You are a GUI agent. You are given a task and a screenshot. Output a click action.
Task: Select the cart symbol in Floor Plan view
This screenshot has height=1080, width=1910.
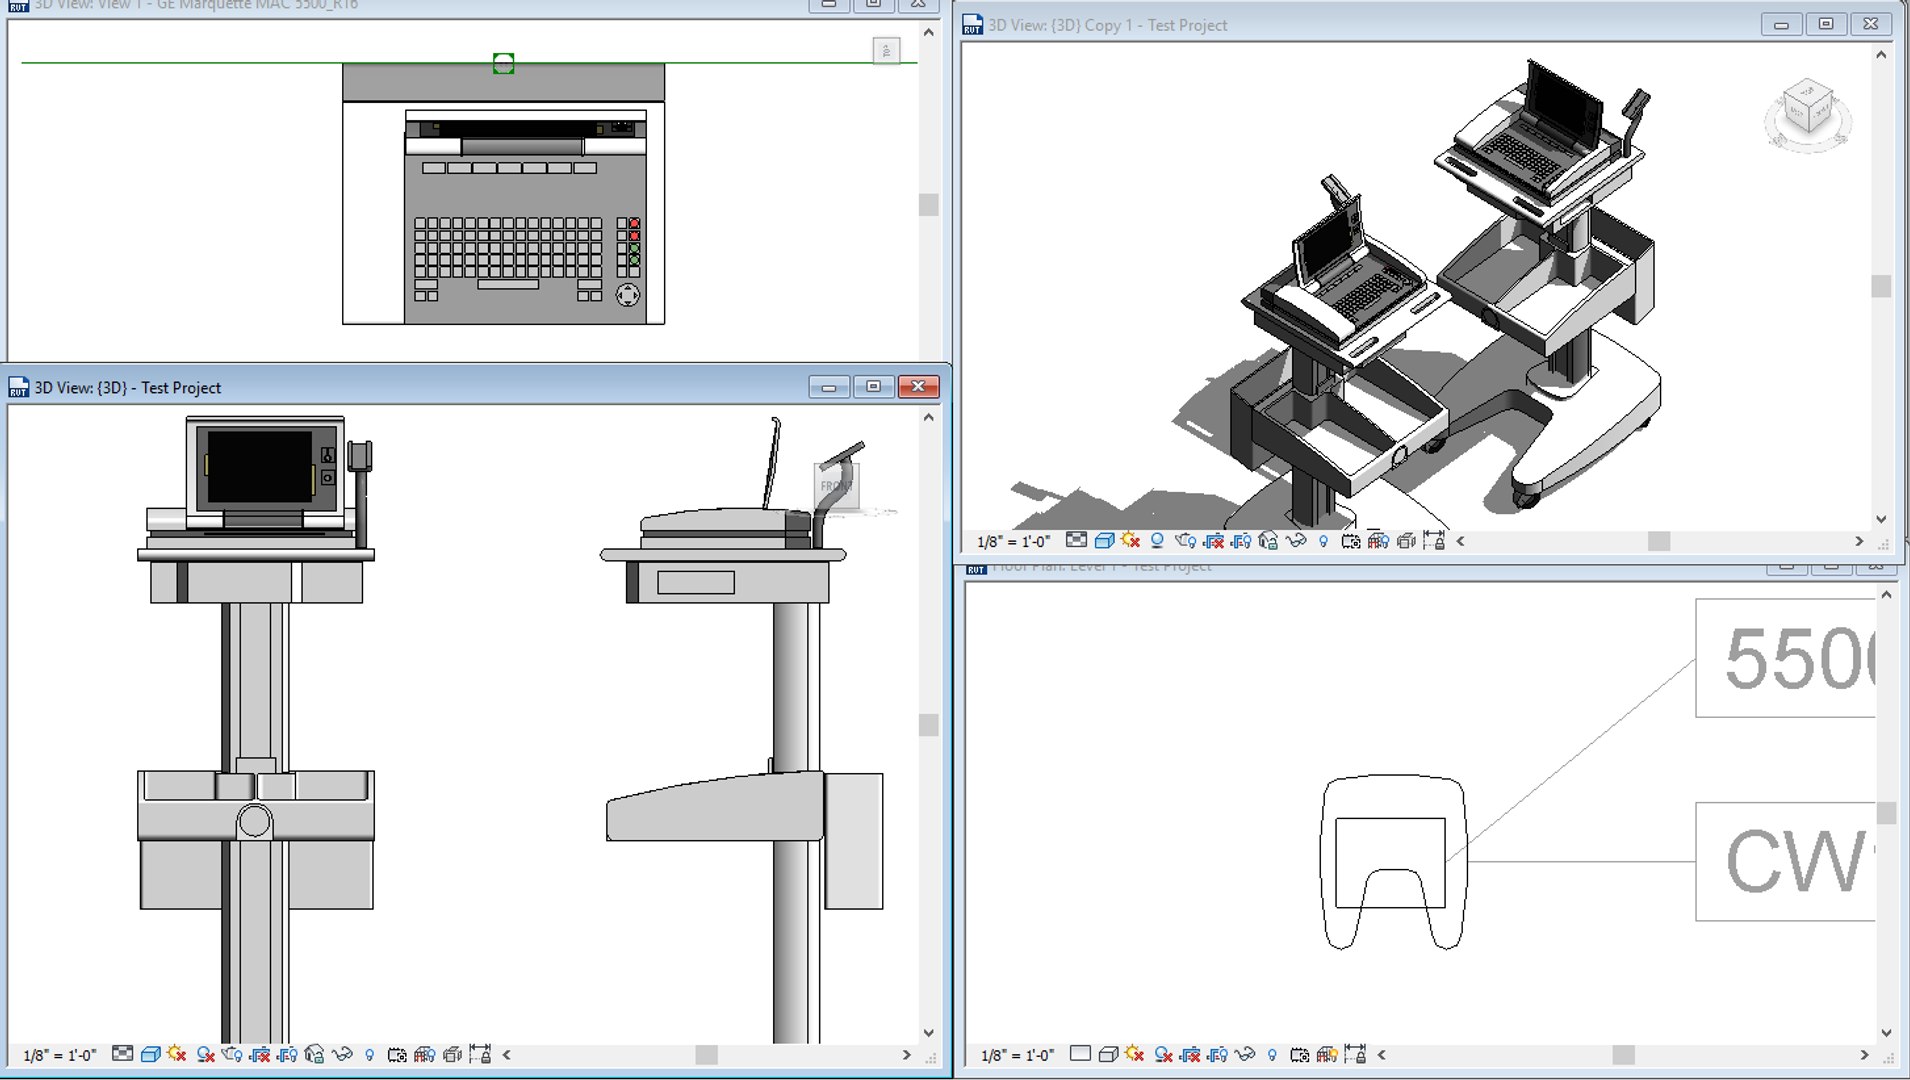[1393, 862]
